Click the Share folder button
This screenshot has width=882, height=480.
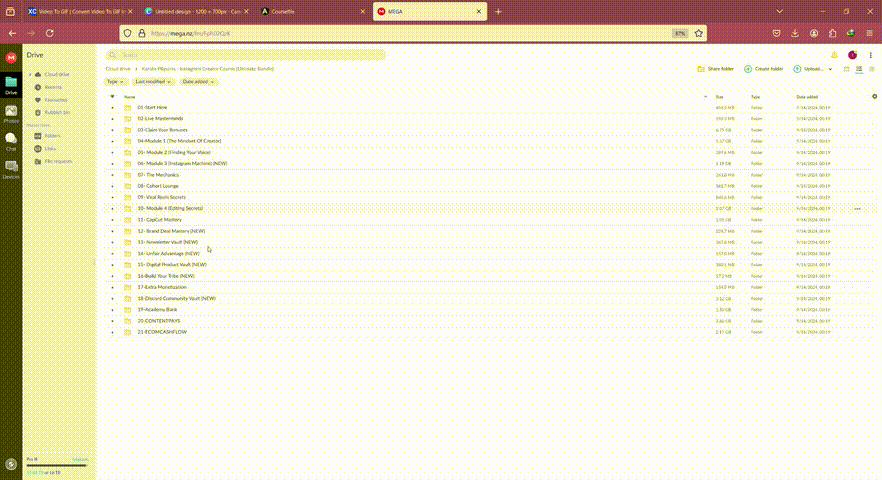pos(716,69)
